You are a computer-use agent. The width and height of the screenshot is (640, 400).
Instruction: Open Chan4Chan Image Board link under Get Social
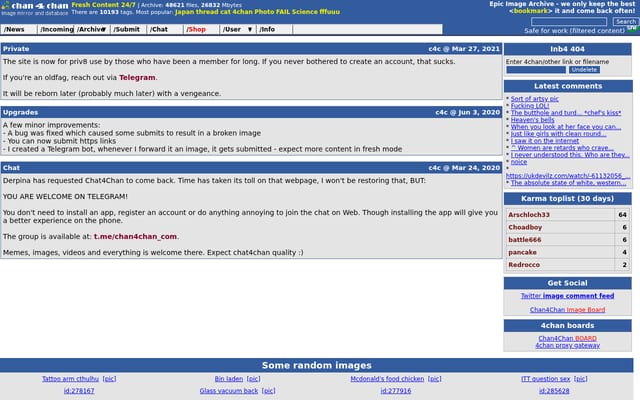pos(567,310)
